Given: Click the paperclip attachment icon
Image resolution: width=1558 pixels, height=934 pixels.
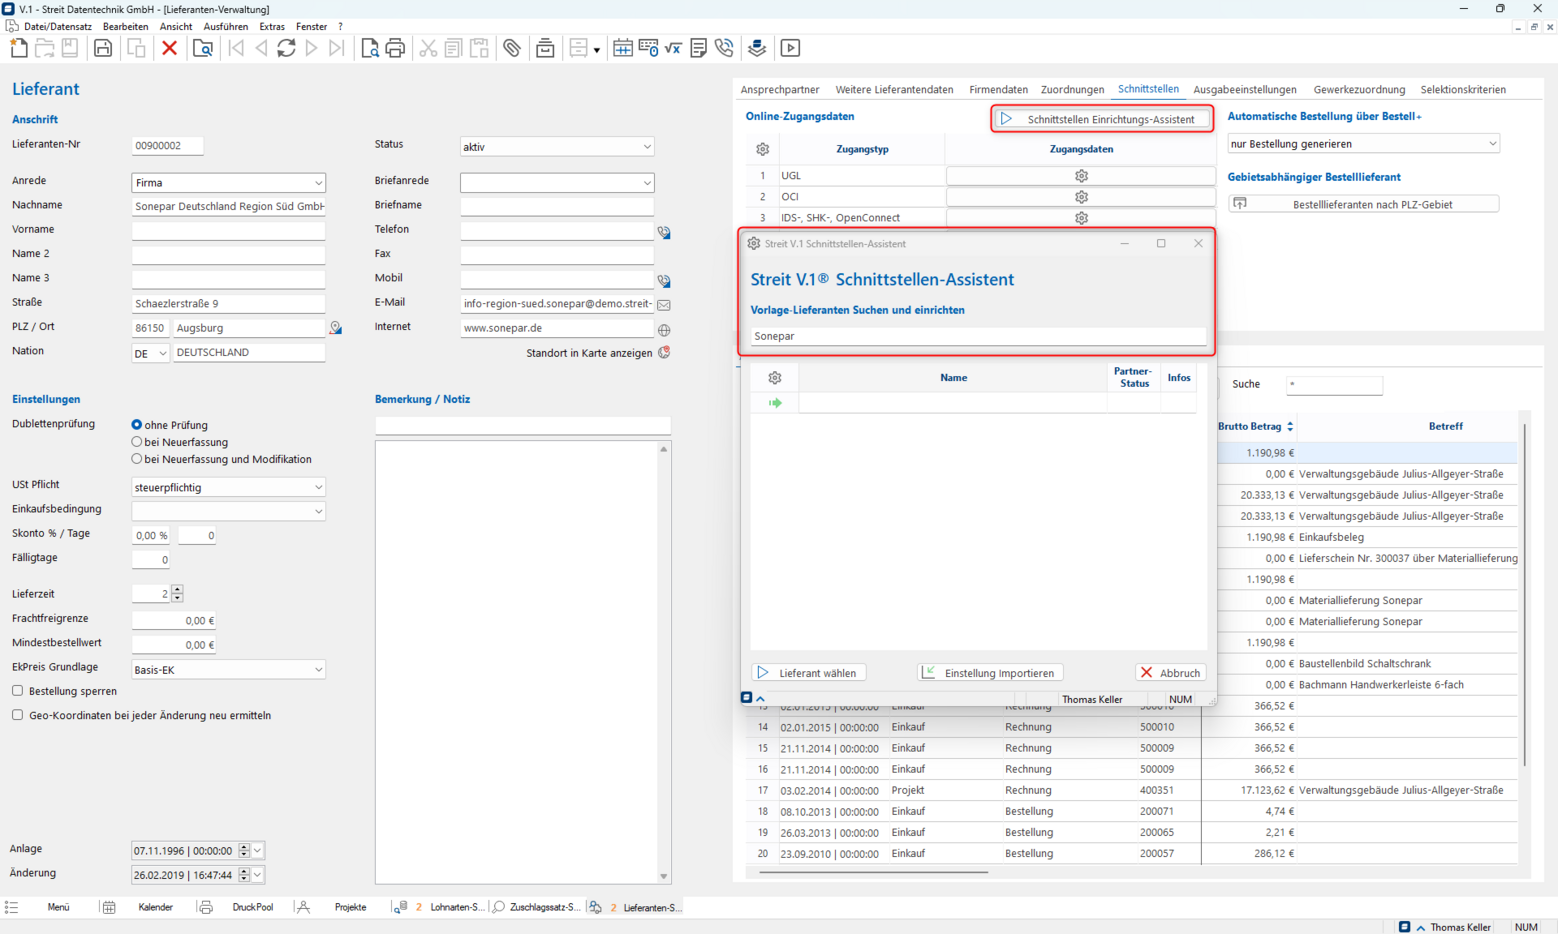Looking at the screenshot, I should point(512,48).
